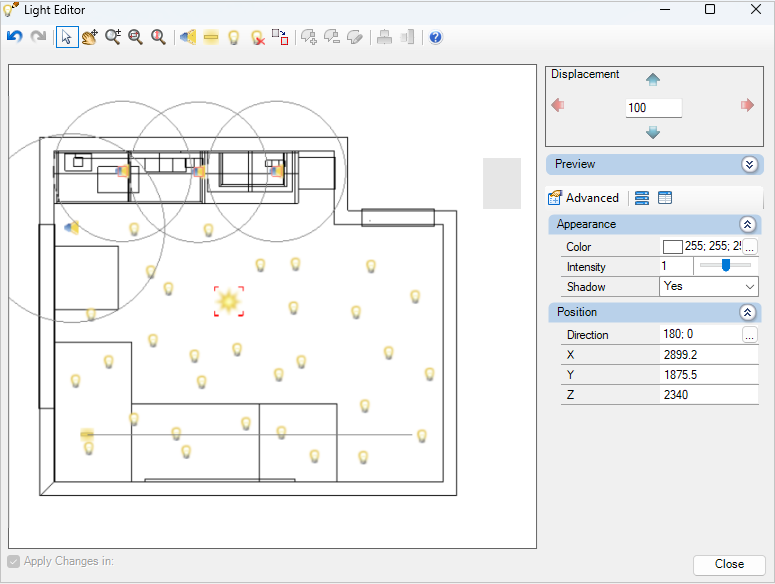Click the align side toolbar icon
The width and height of the screenshot is (775, 584).
click(407, 37)
